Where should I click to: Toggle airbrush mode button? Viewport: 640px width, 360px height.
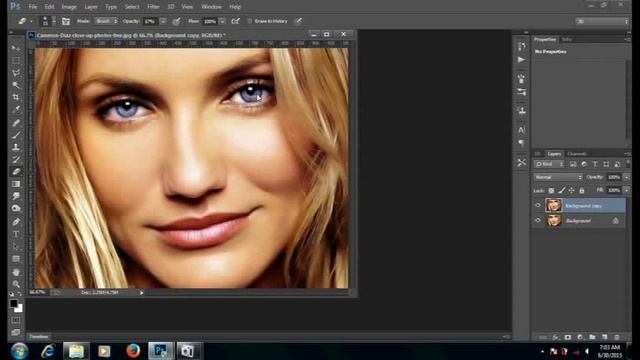(x=236, y=21)
